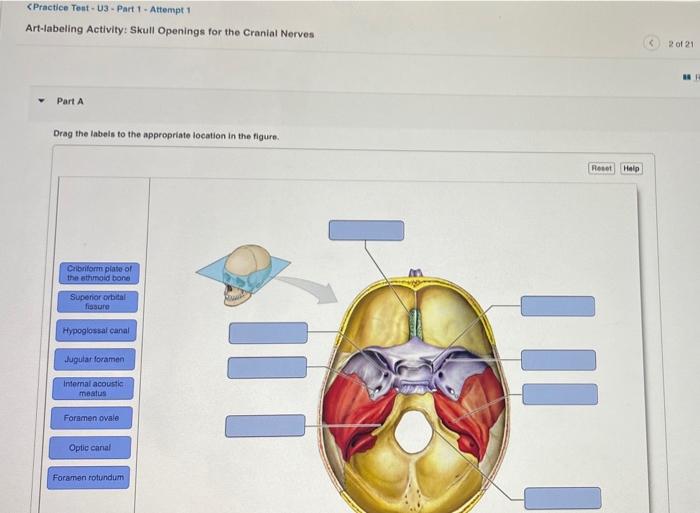Click the previous question arrow icon
Image resolution: width=700 pixels, height=513 pixels.
coord(651,43)
